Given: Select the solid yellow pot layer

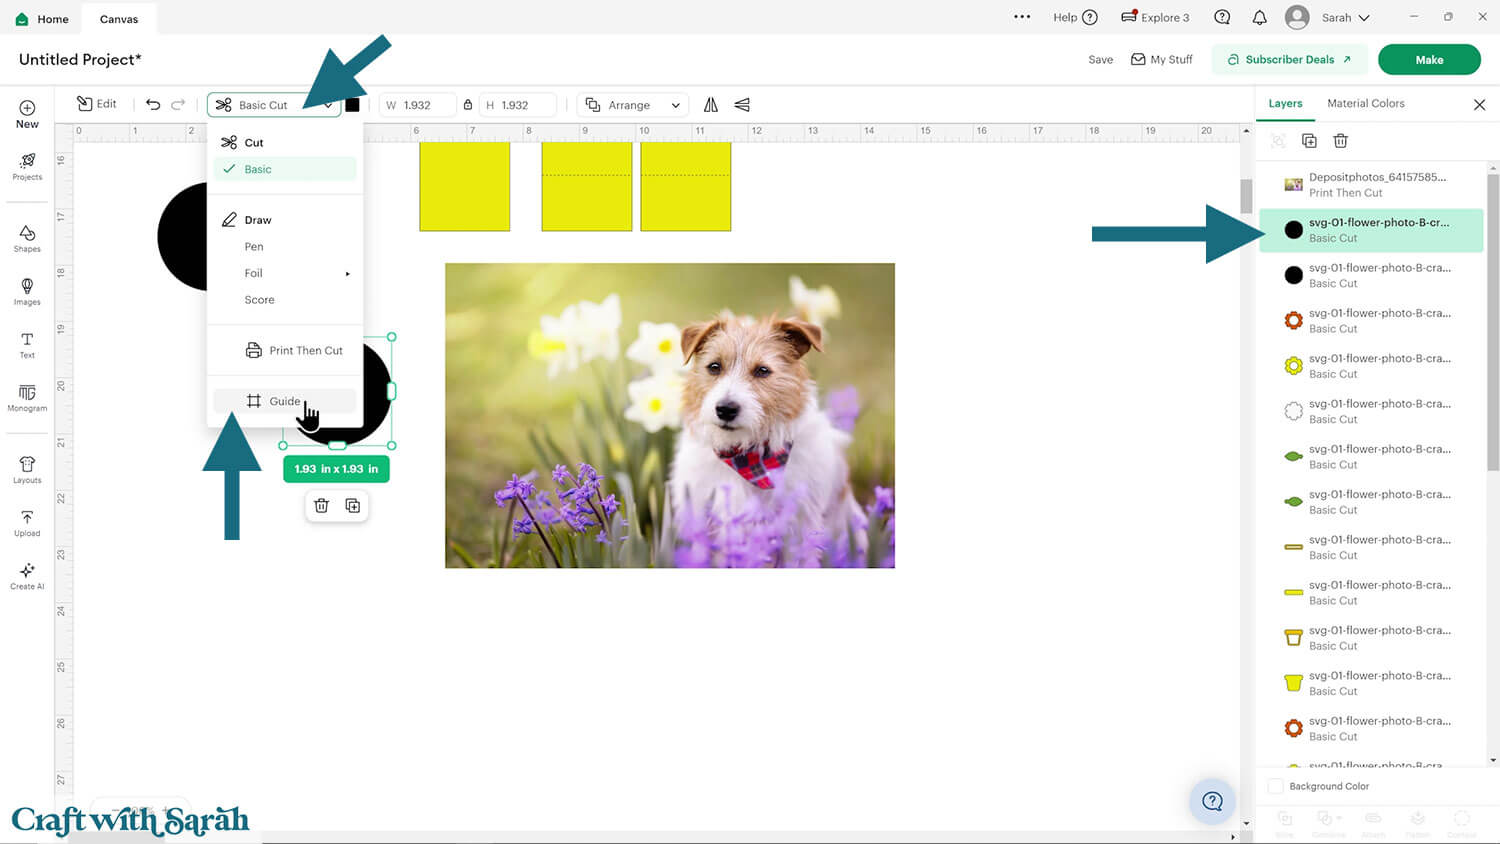Looking at the screenshot, I should point(1371,683).
